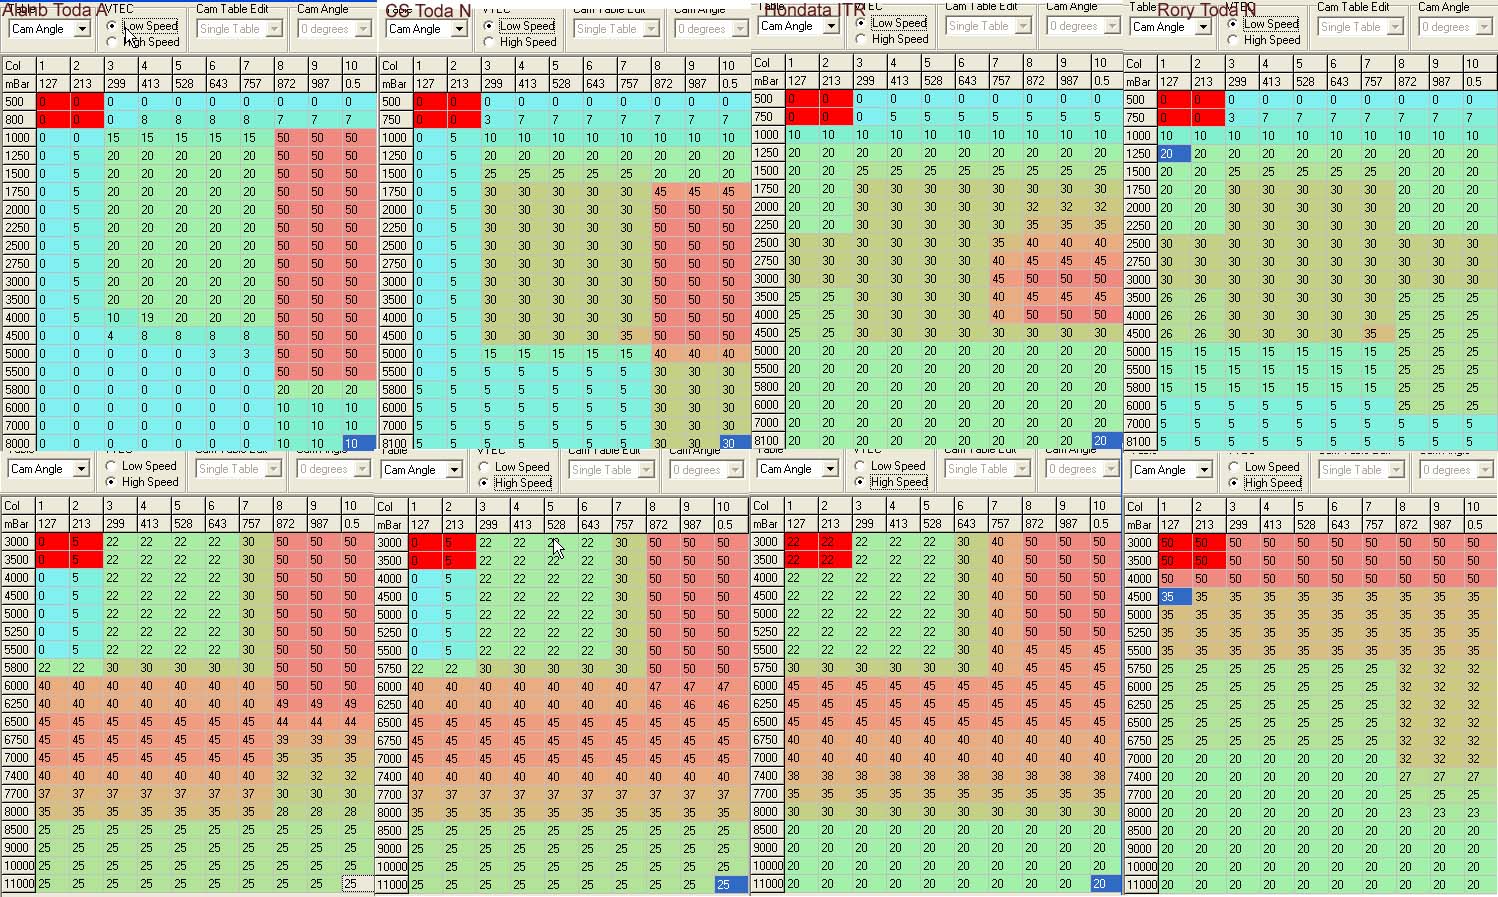1498x897 pixels.
Task: Click High Speed radio in panel below Rory Toda N
Action: (1233, 483)
